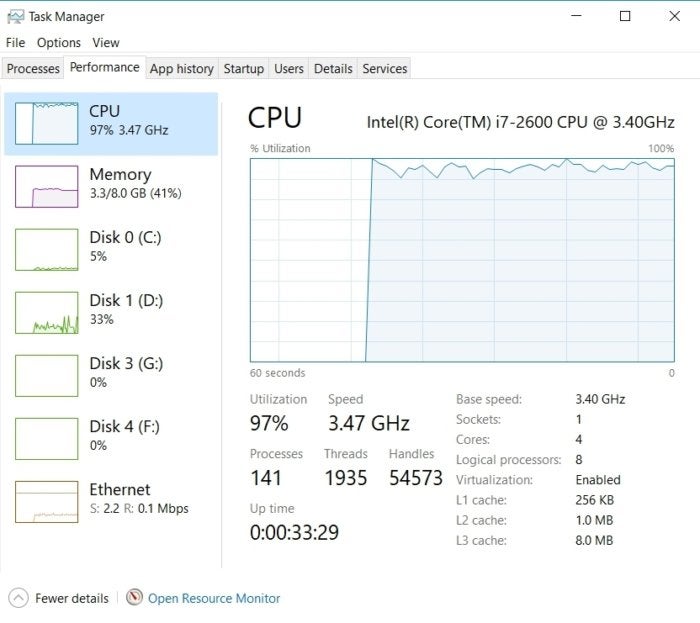Screen dimensions: 700x623
Task: Click the 60 seconds graph label
Action: click(277, 373)
